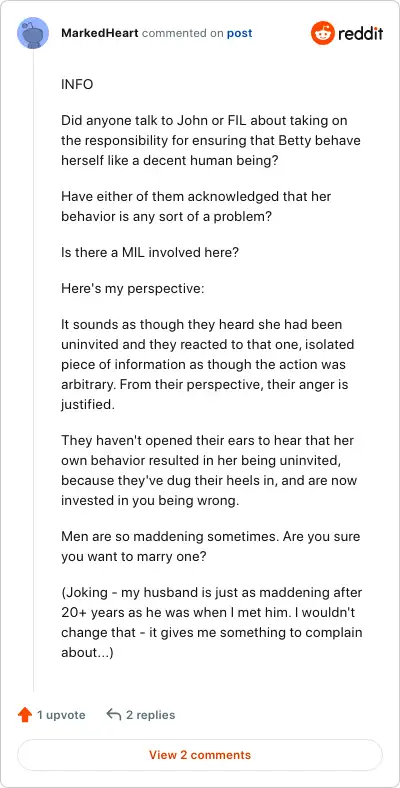Screen dimensions: 400x788
Task: Click the "They haven't opened their ears" paragraph
Action: pyautogui.click(x=209, y=470)
